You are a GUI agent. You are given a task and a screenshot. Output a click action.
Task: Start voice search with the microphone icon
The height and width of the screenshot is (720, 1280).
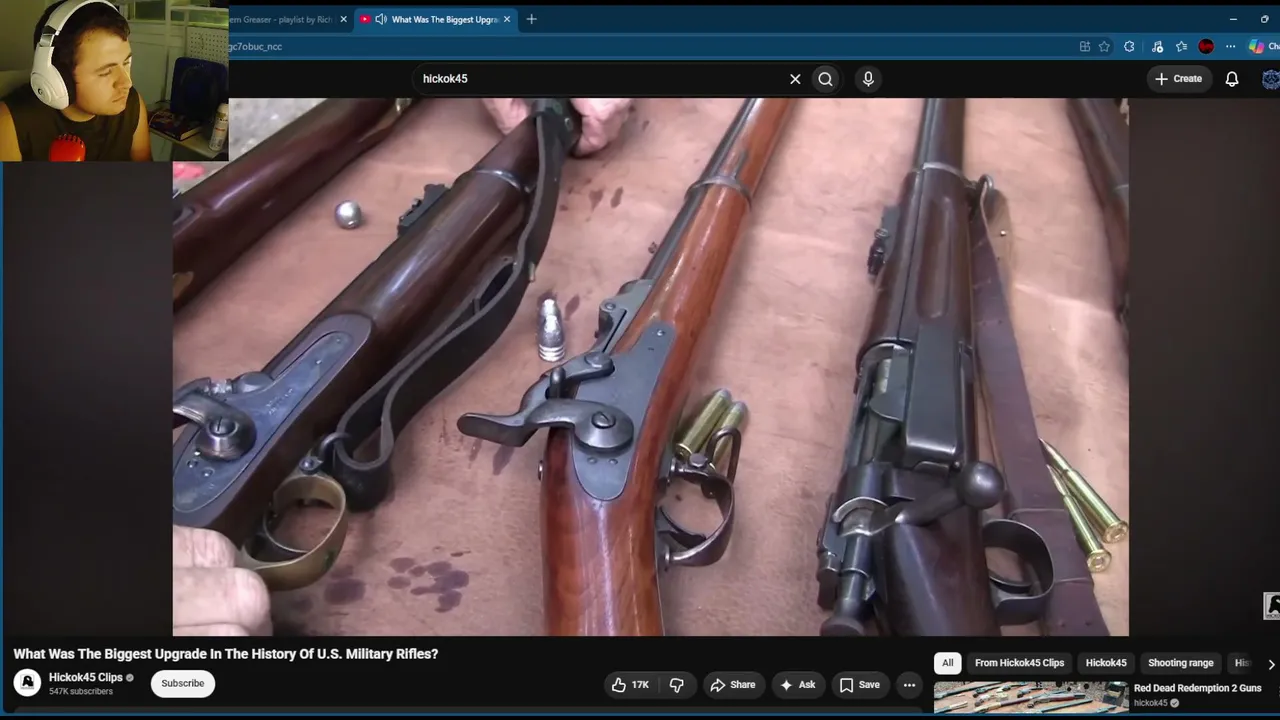coord(868,79)
